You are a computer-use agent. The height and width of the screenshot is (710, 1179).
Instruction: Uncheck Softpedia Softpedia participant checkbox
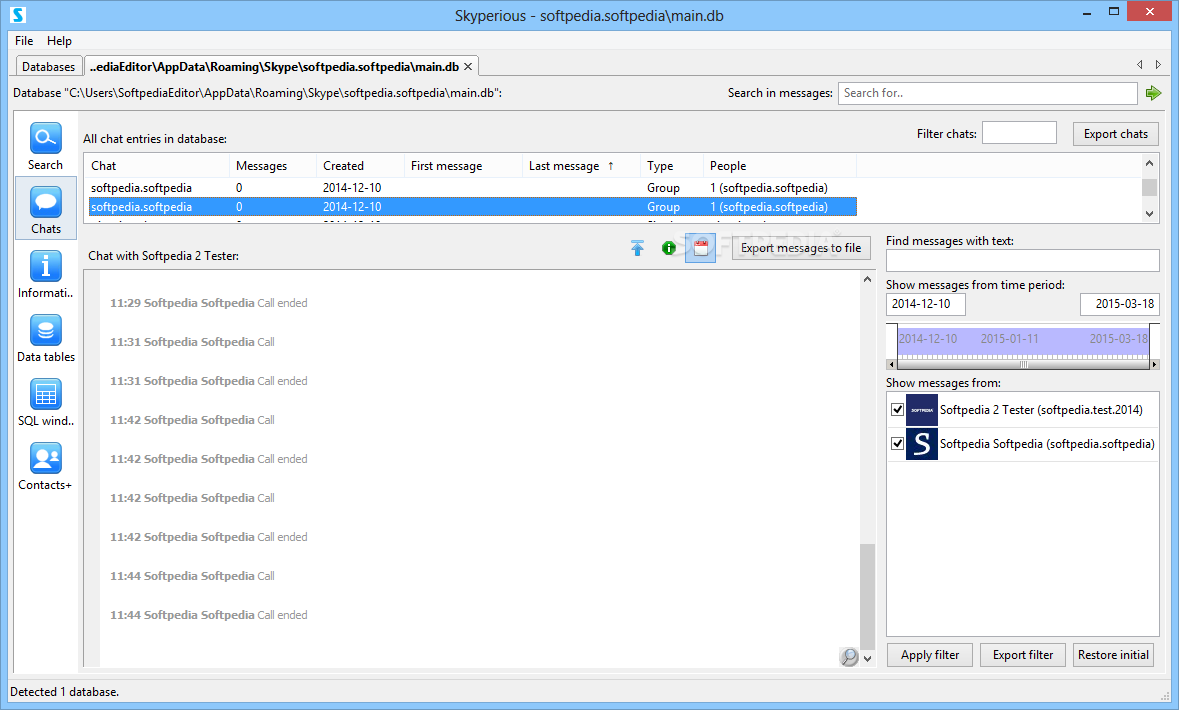click(x=897, y=444)
